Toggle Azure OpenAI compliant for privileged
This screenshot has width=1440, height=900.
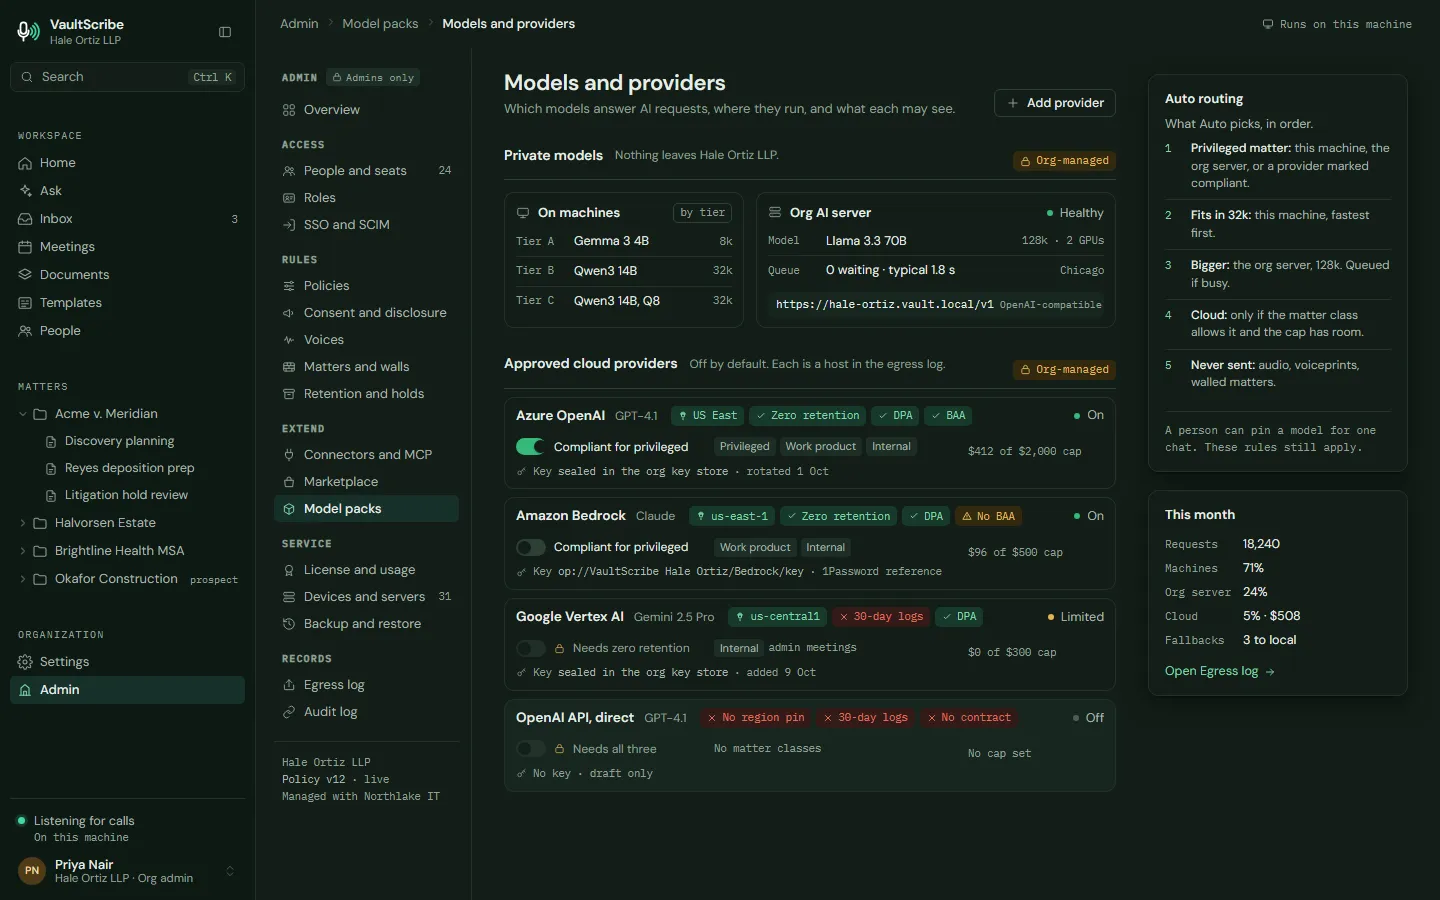530,447
